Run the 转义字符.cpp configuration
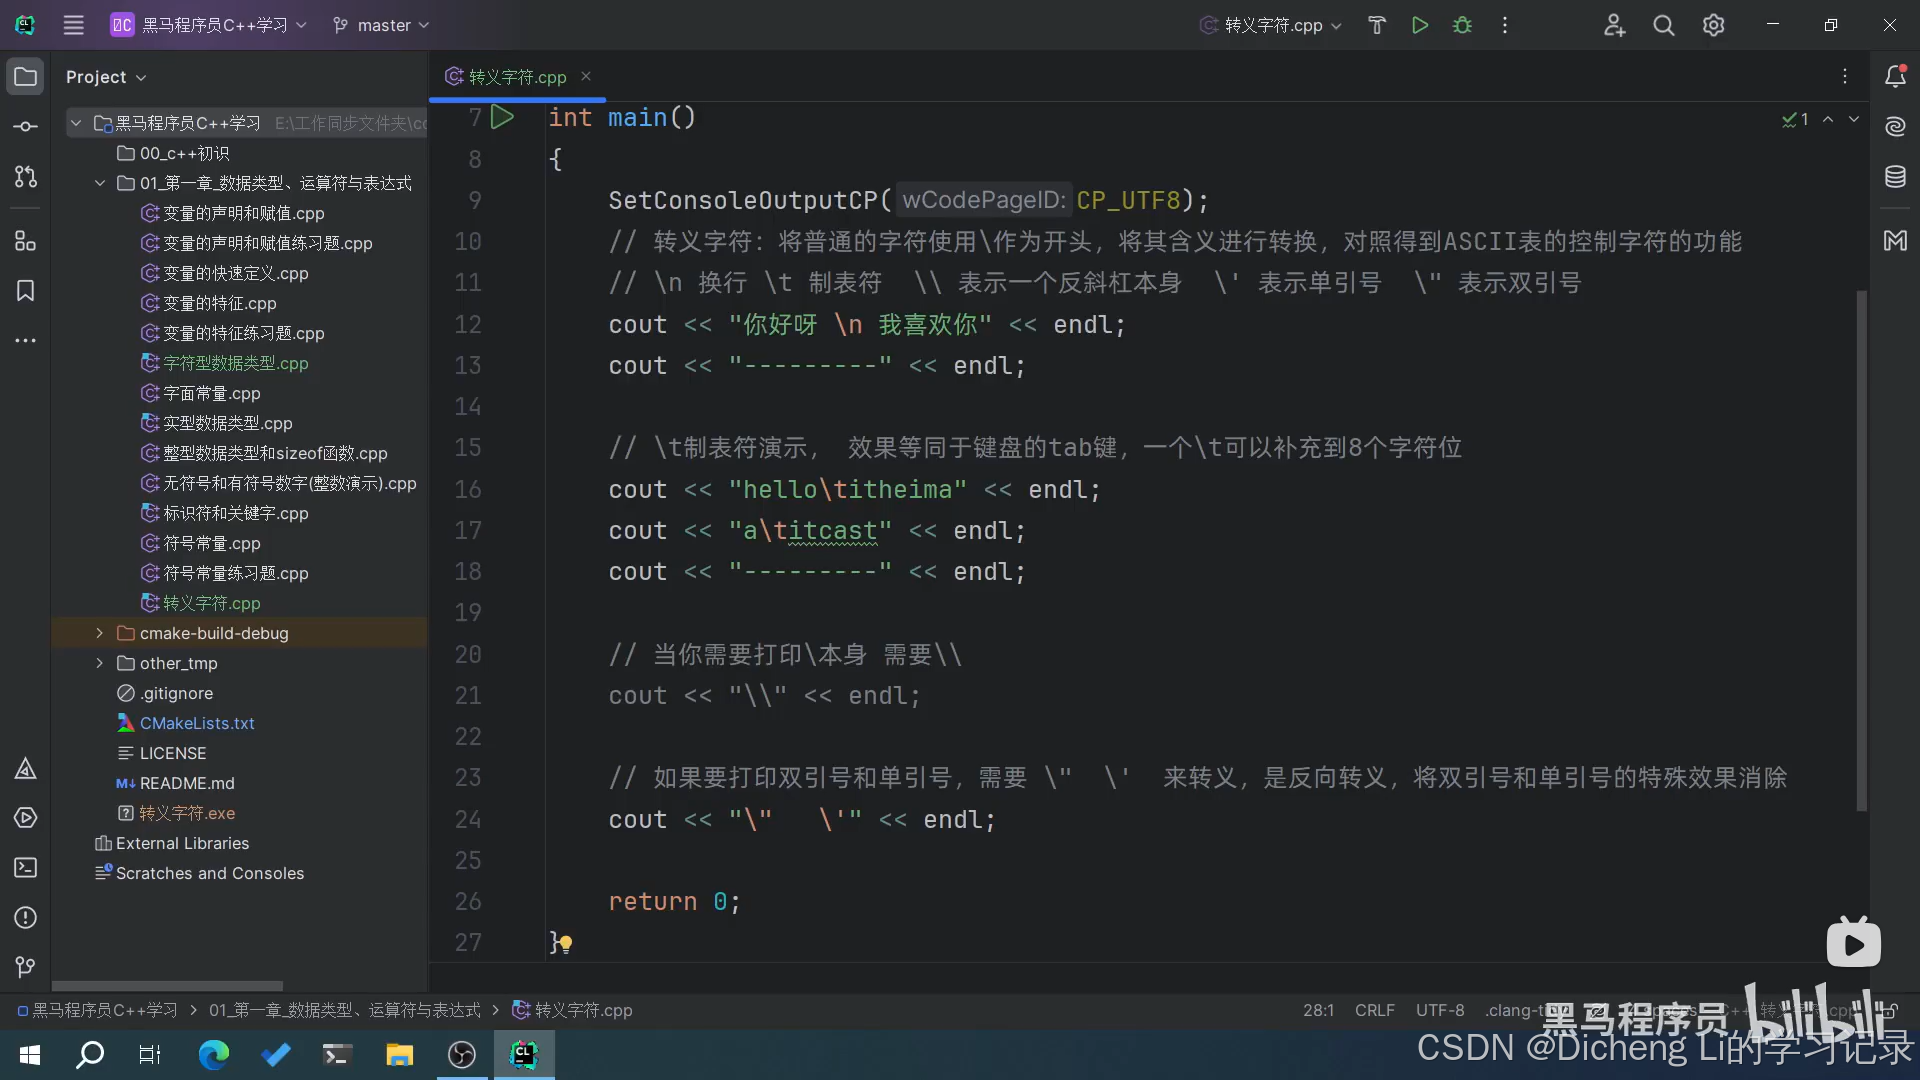Image resolution: width=1920 pixels, height=1080 pixels. (x=1419, y=25)
